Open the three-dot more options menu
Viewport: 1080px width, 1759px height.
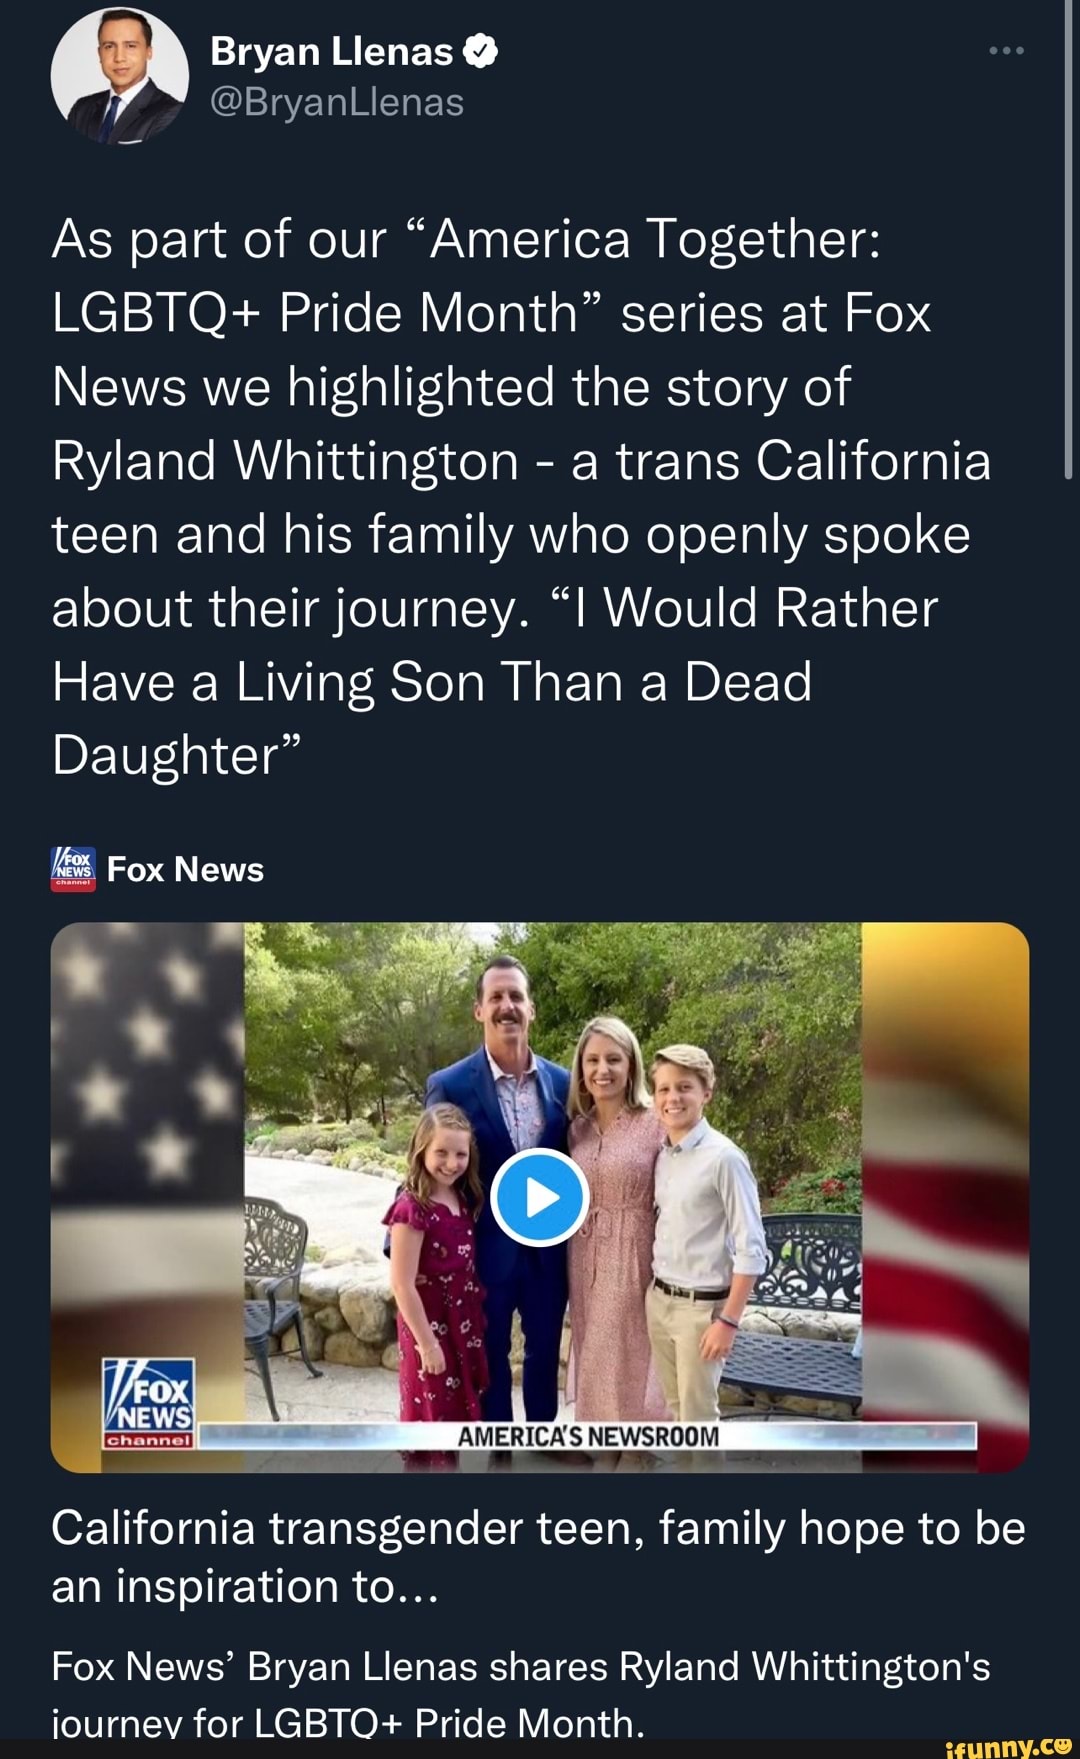pyautogui.click(x=1006, y=51)
